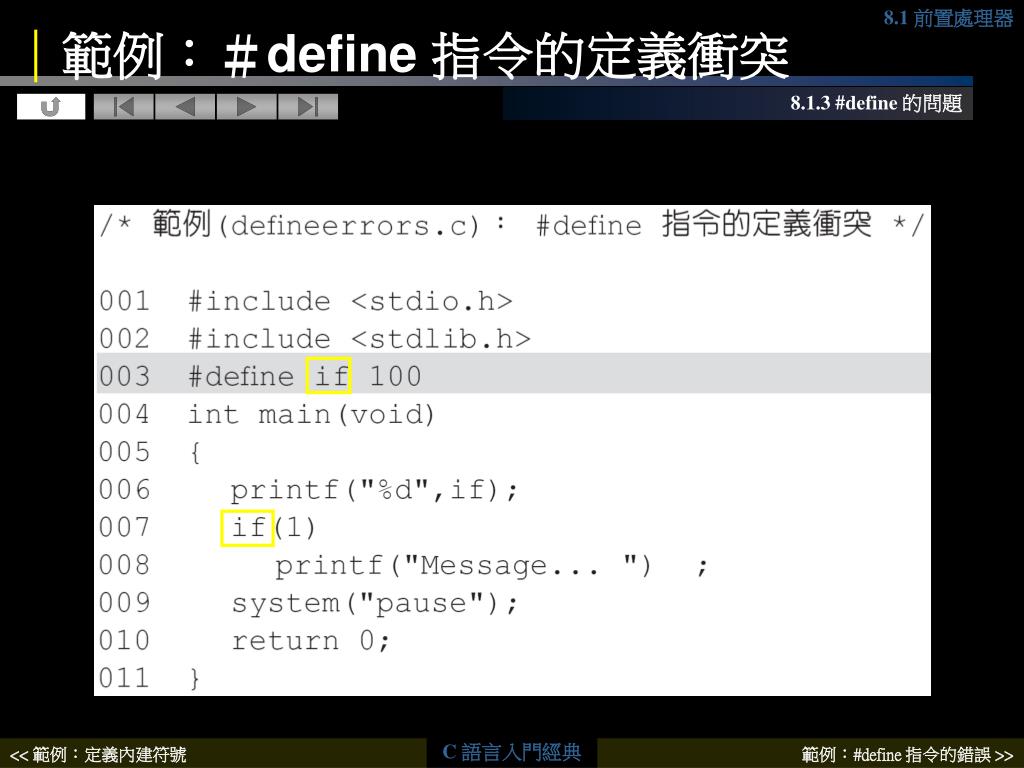Click the 8.1.3 #define 的問題 section label

point(876,103)
